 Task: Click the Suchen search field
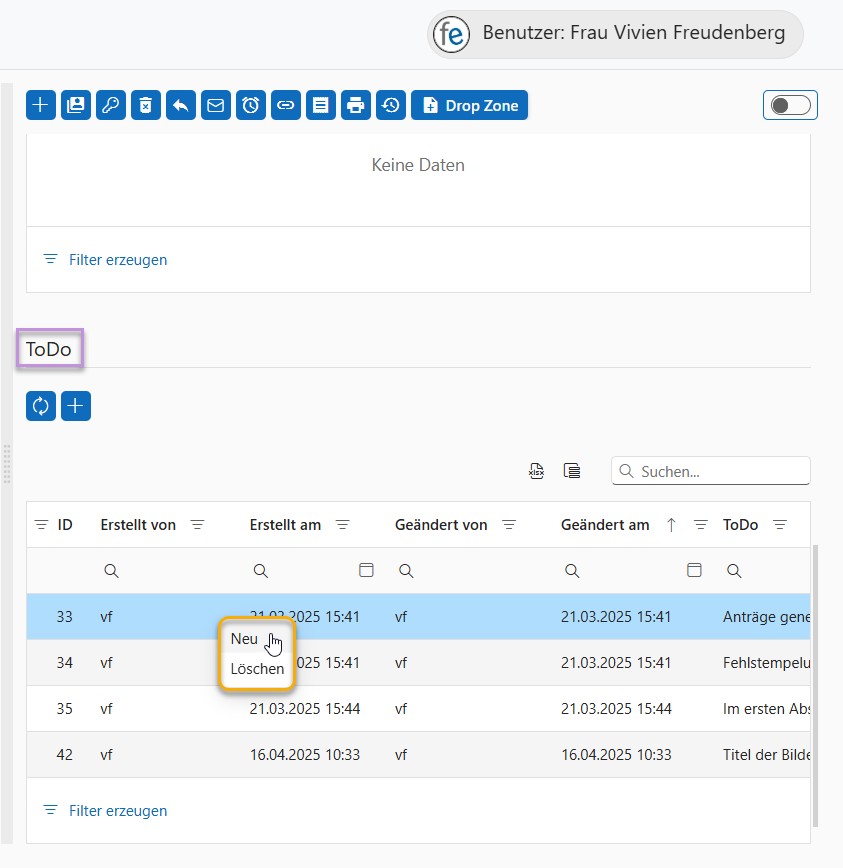click(x=720, y=471)
